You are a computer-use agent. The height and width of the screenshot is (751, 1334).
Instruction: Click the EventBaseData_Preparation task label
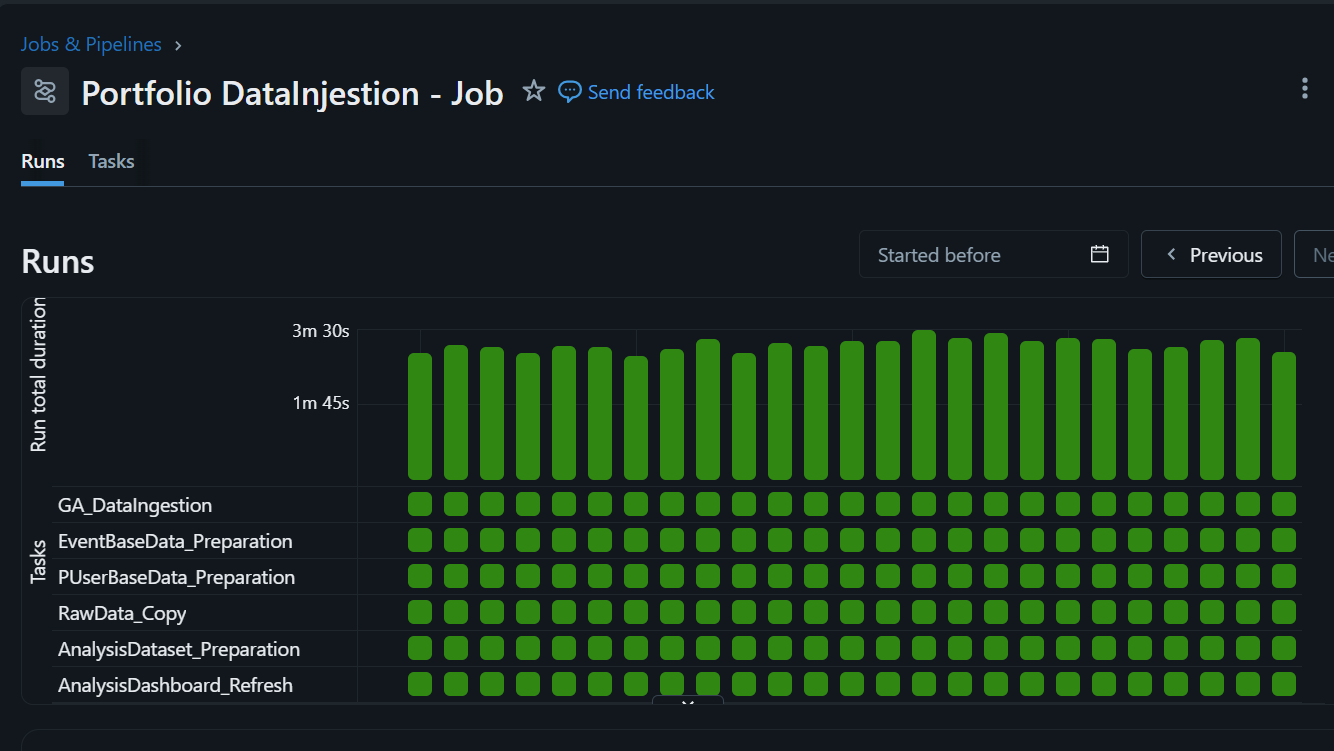(x=175, y=541)
